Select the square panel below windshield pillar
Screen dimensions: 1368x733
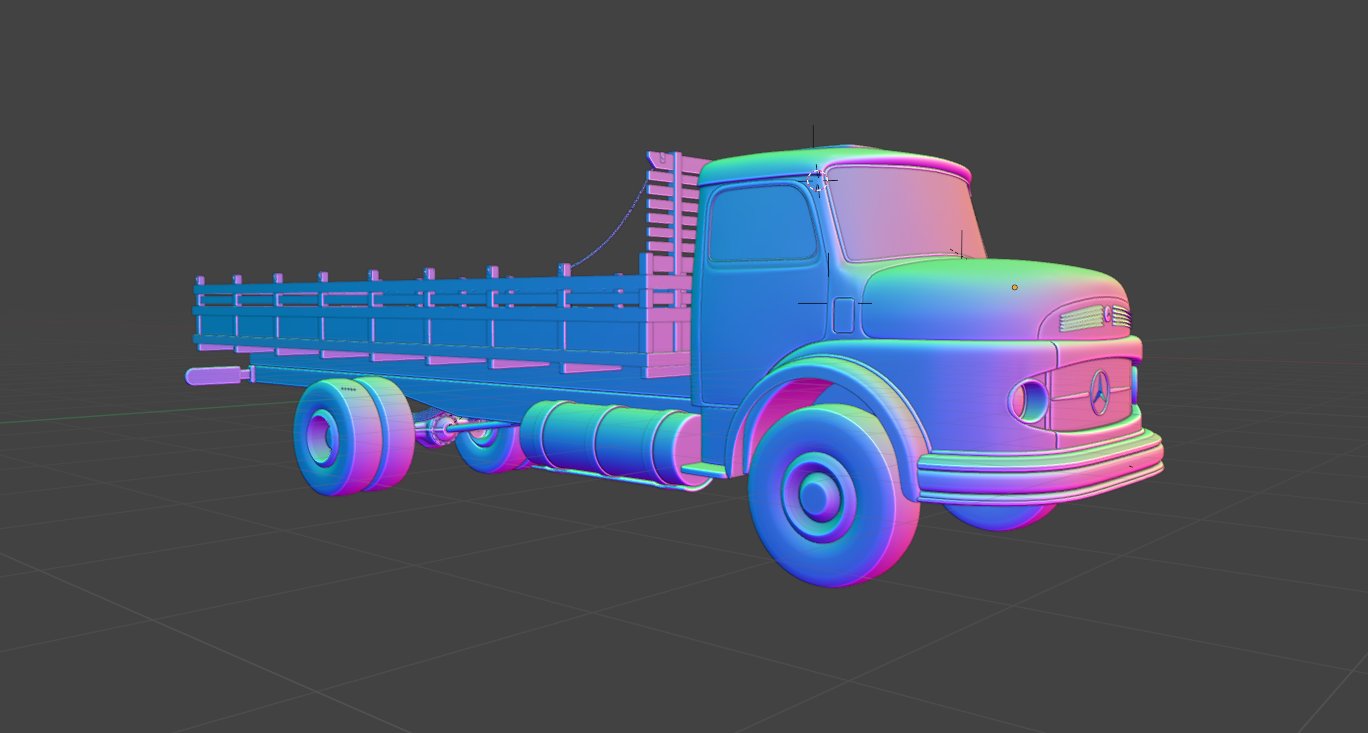pyautogui.click(x=843, y=315)
